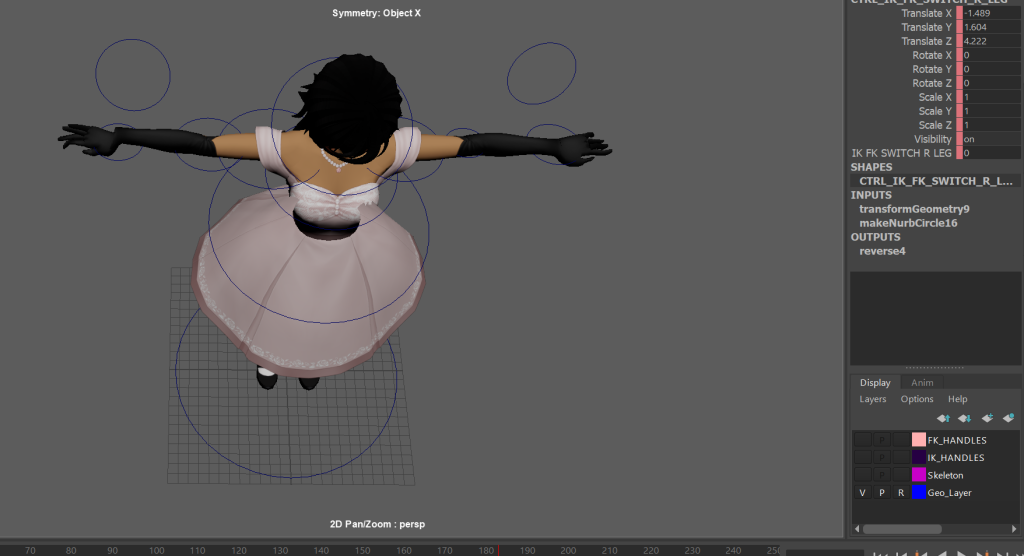Switch to the Display tab
Screen dimensions: 1024x556
875,383
